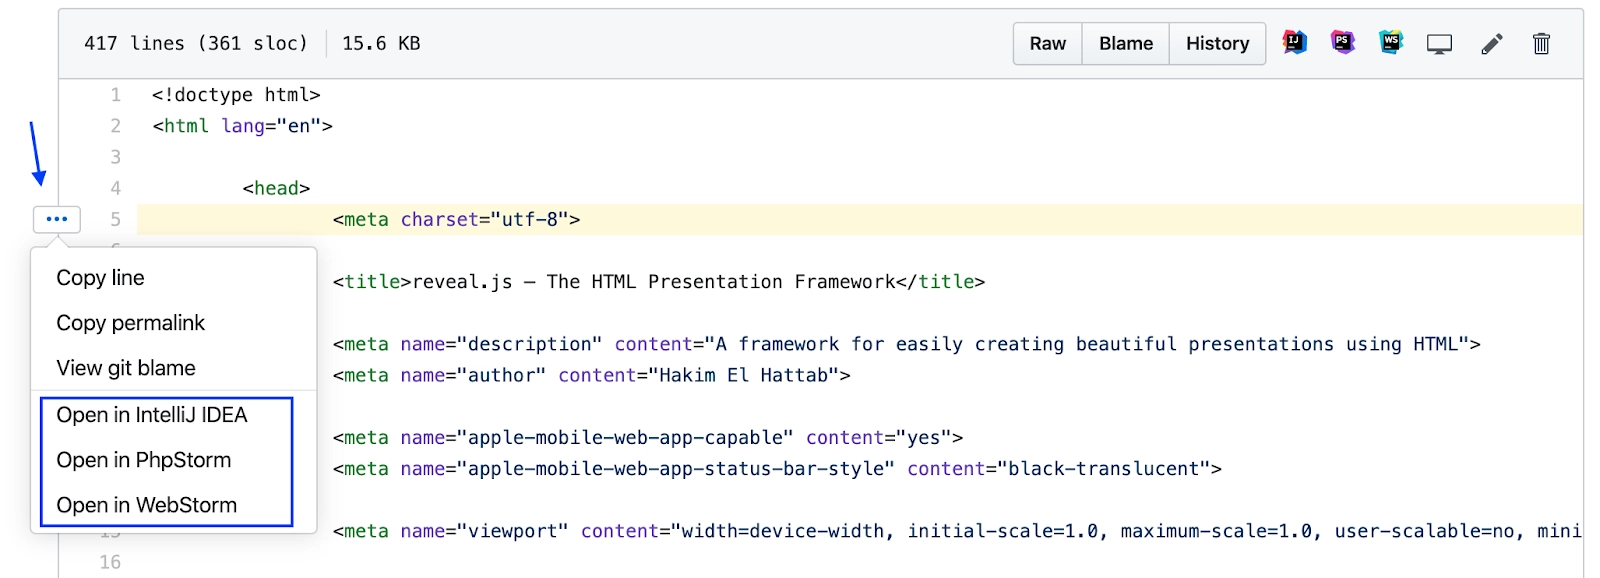1600x578 pixels.
Task: Click the meta author Hakim El Hattab line
Action: pyautogui.click(x=591, y=375)
